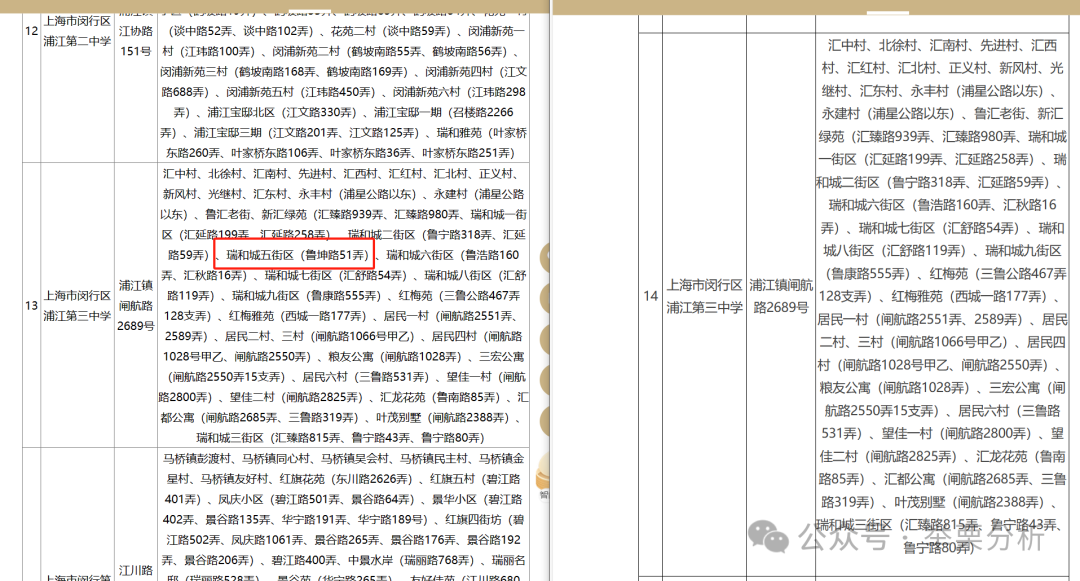Select '鲁汇老街' in right table
Viewport: 1080px width, 581px height.
pos(999,114)
